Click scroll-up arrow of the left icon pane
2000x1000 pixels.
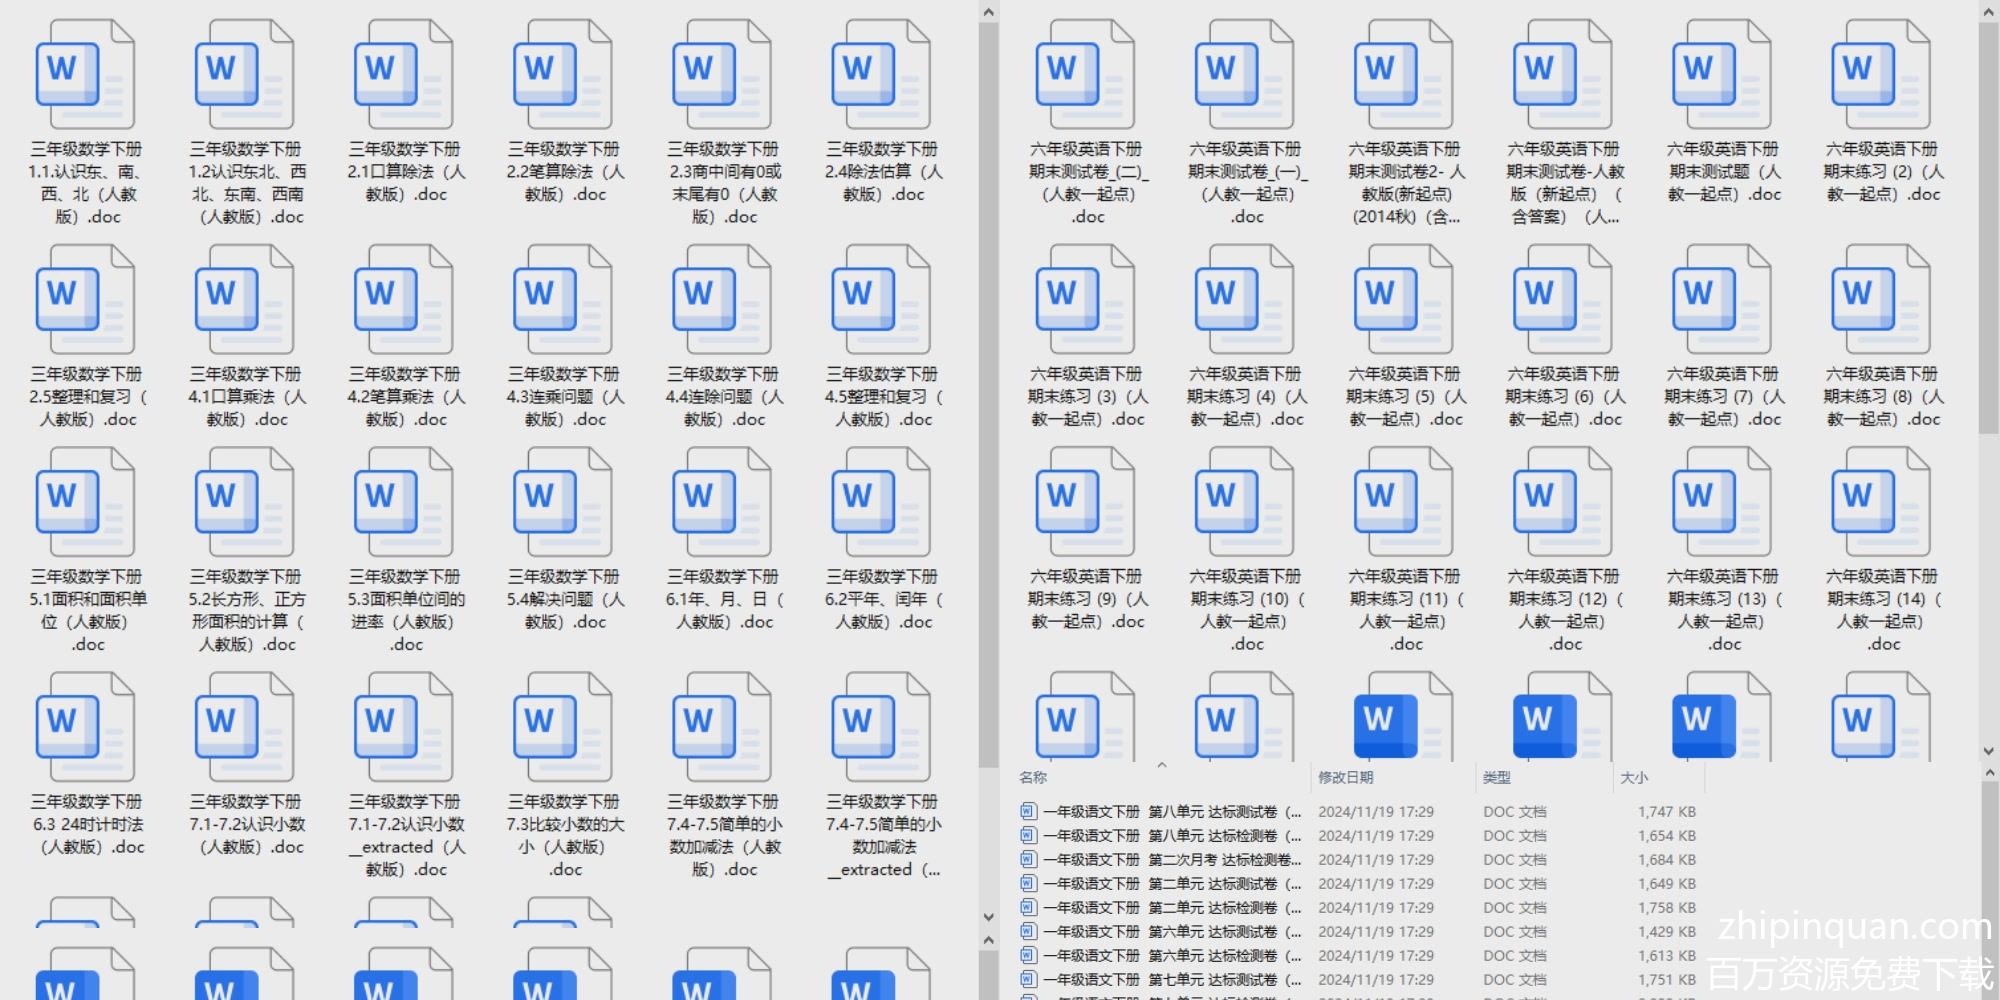[988, 12]
